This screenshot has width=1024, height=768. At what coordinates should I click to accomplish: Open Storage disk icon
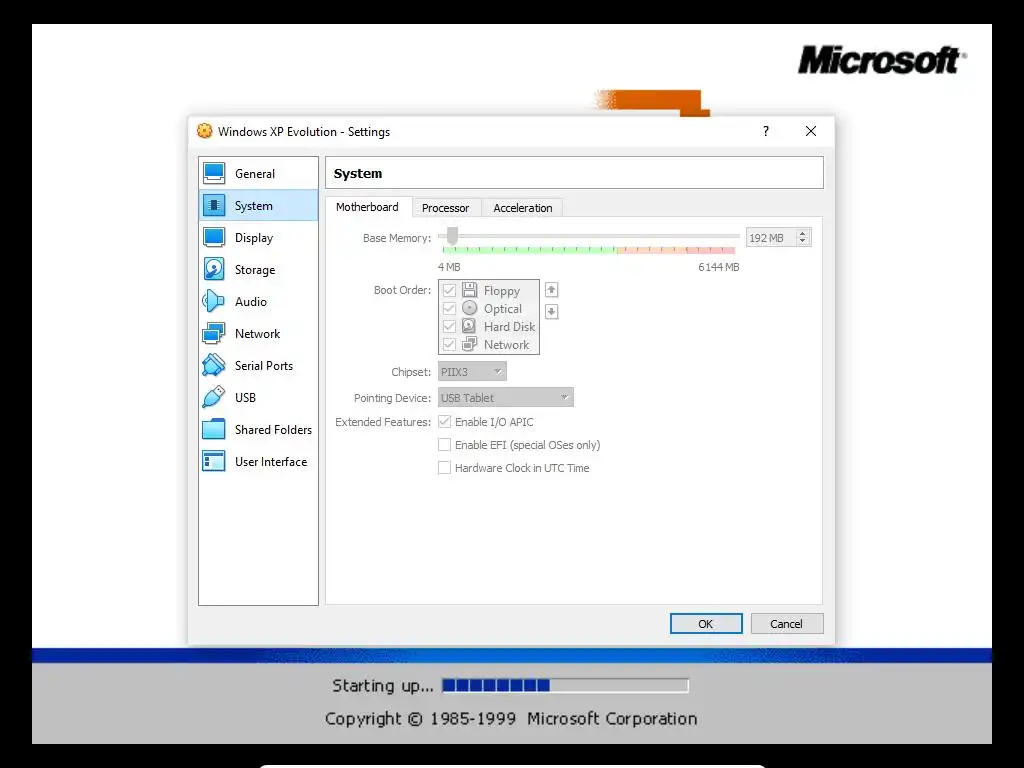(x=214, y=269)
